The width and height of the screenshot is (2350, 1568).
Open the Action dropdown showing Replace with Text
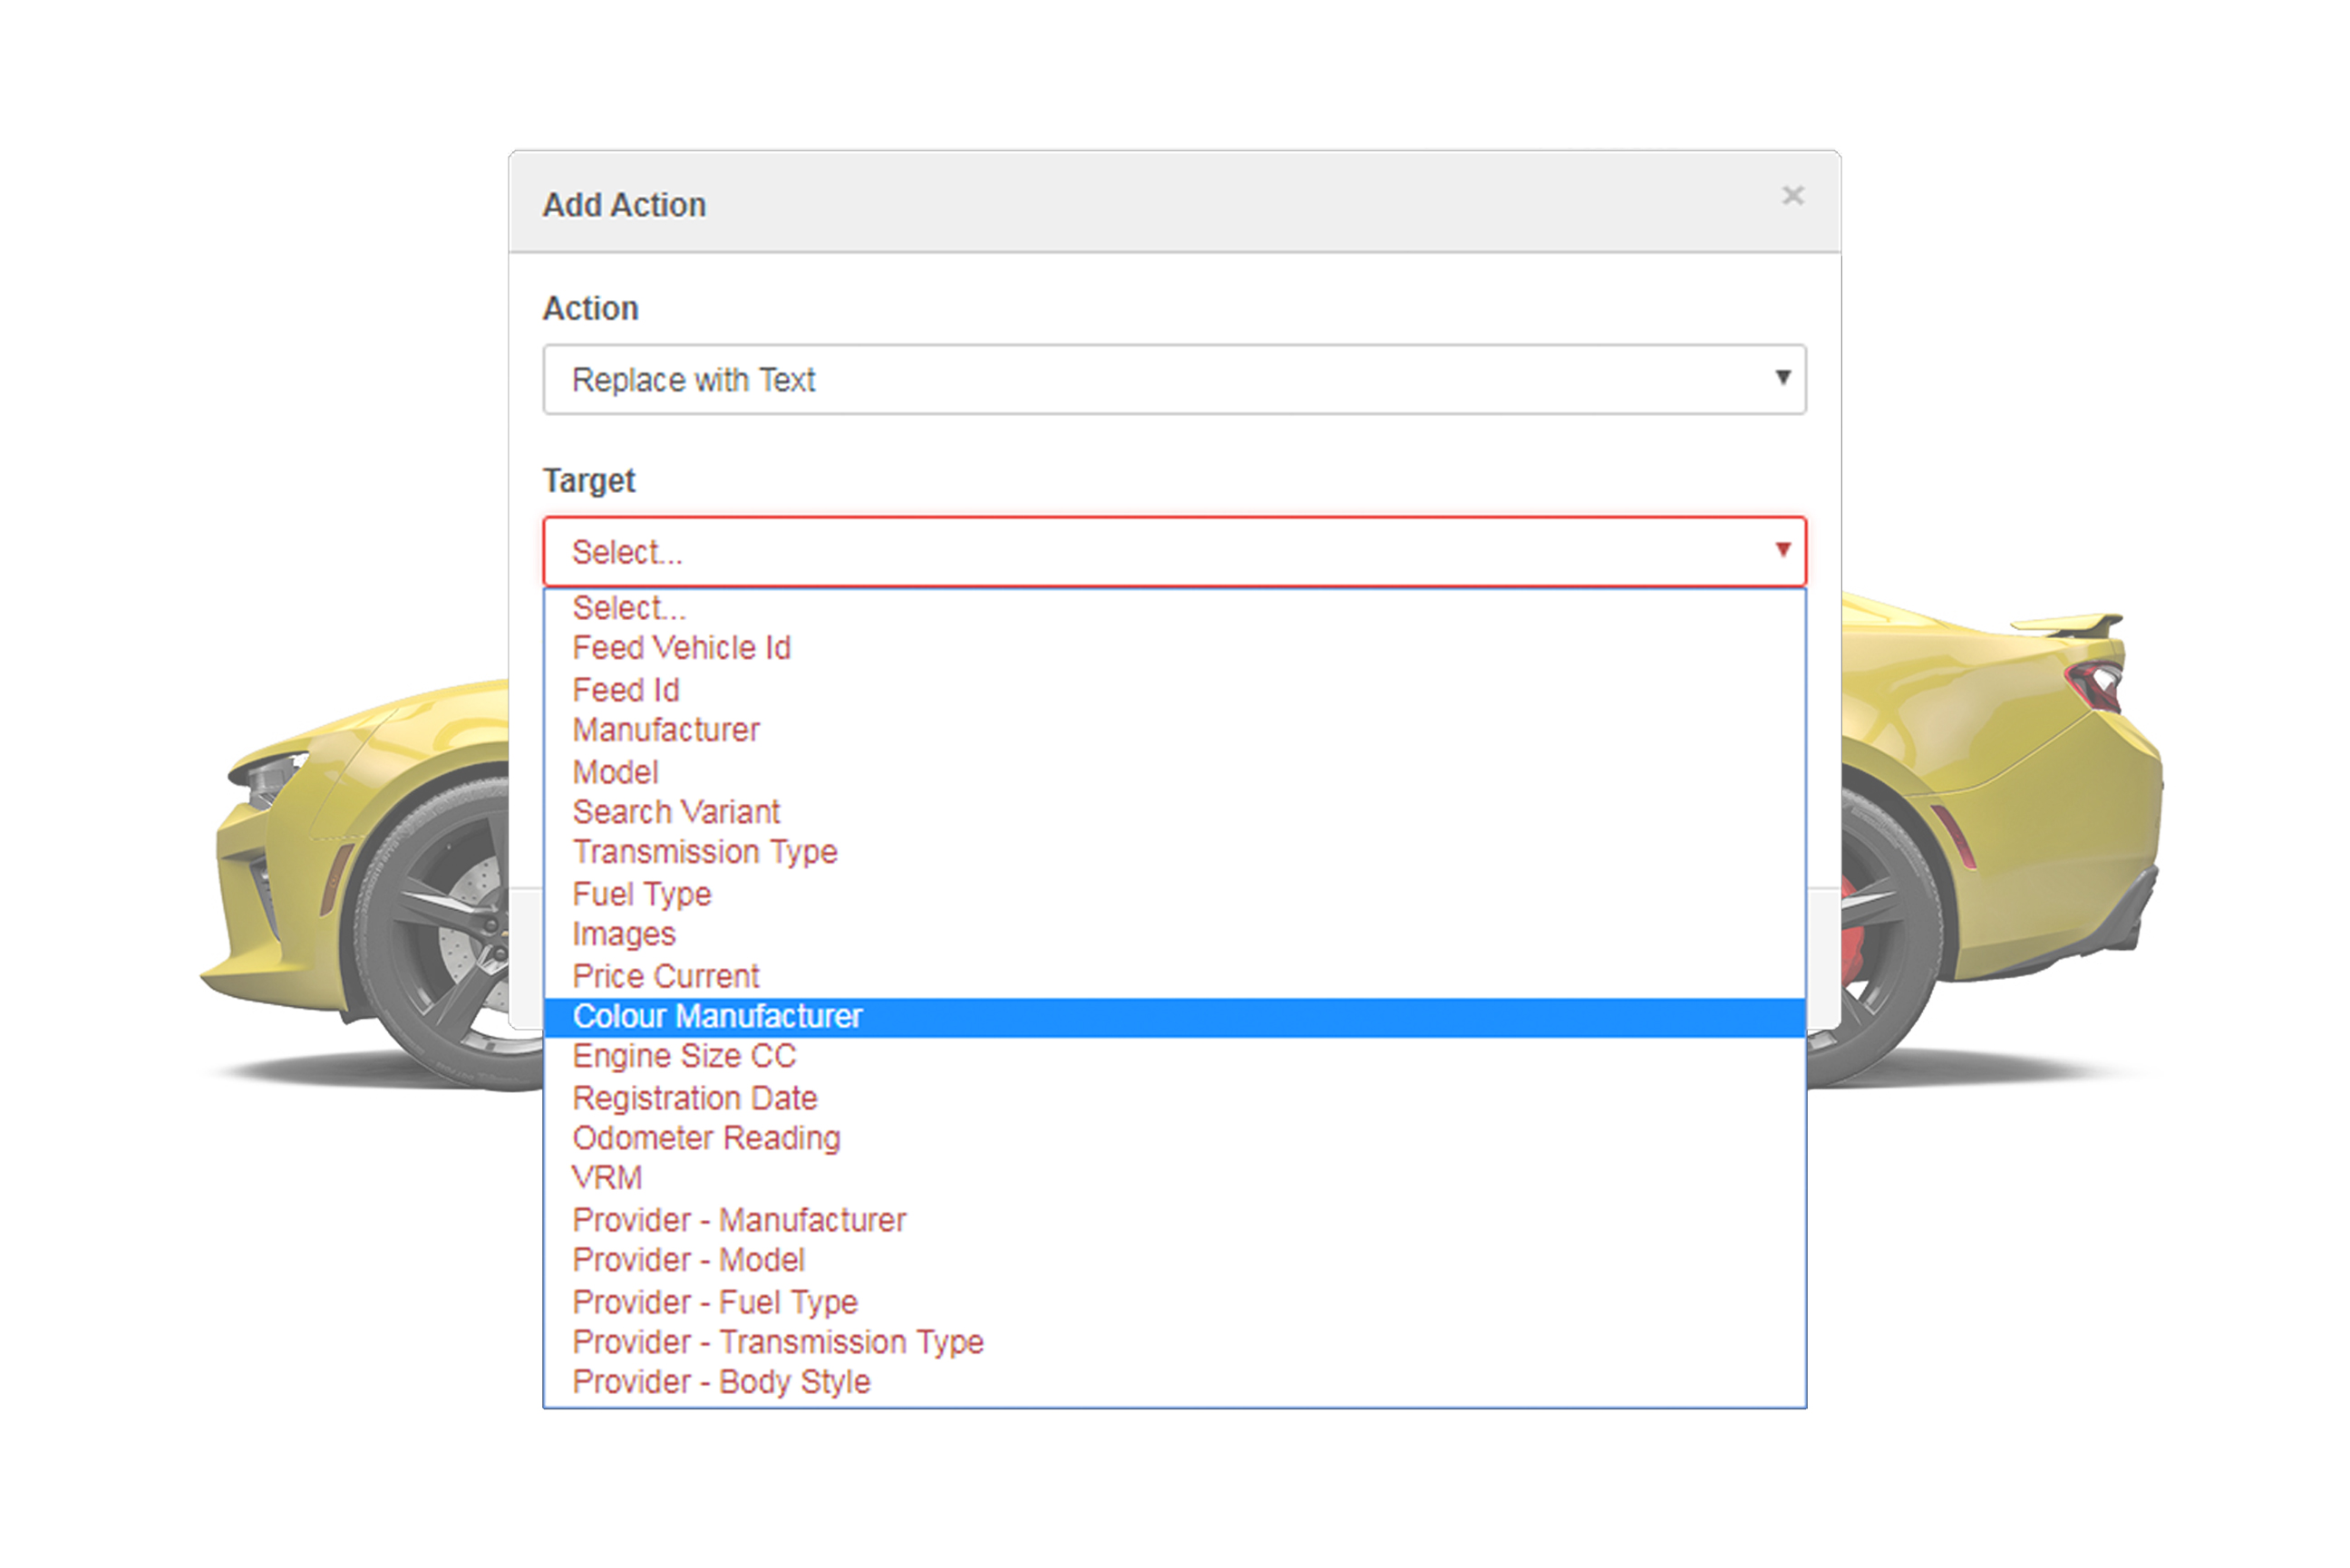(x=1174, y=379)
